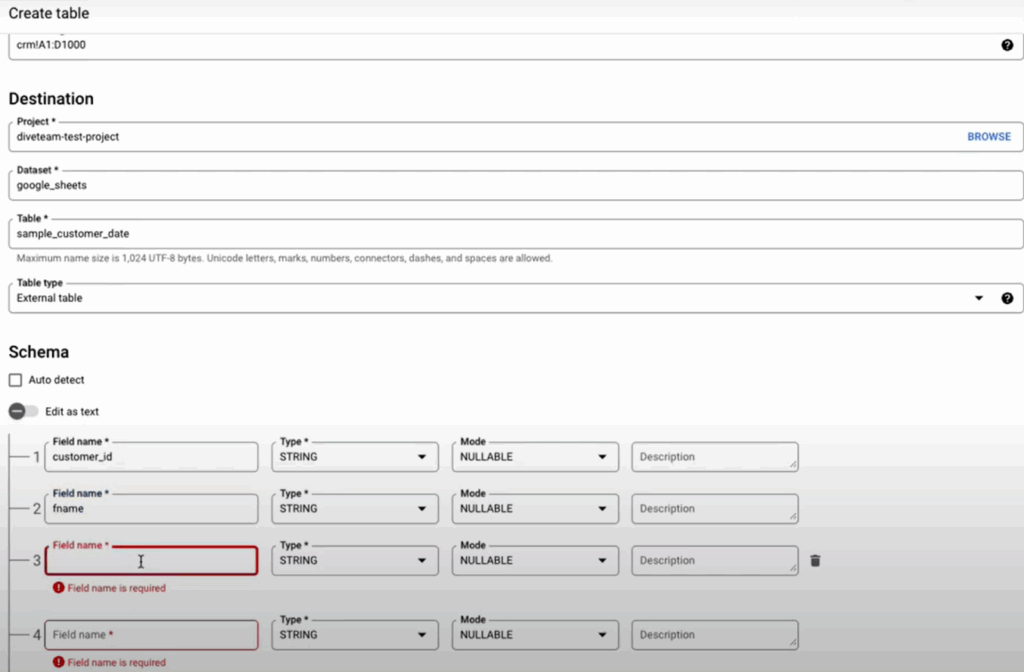Open the Mode dropdown for fname field
The height and width of the screenshot is (672, 1024).
534,509
